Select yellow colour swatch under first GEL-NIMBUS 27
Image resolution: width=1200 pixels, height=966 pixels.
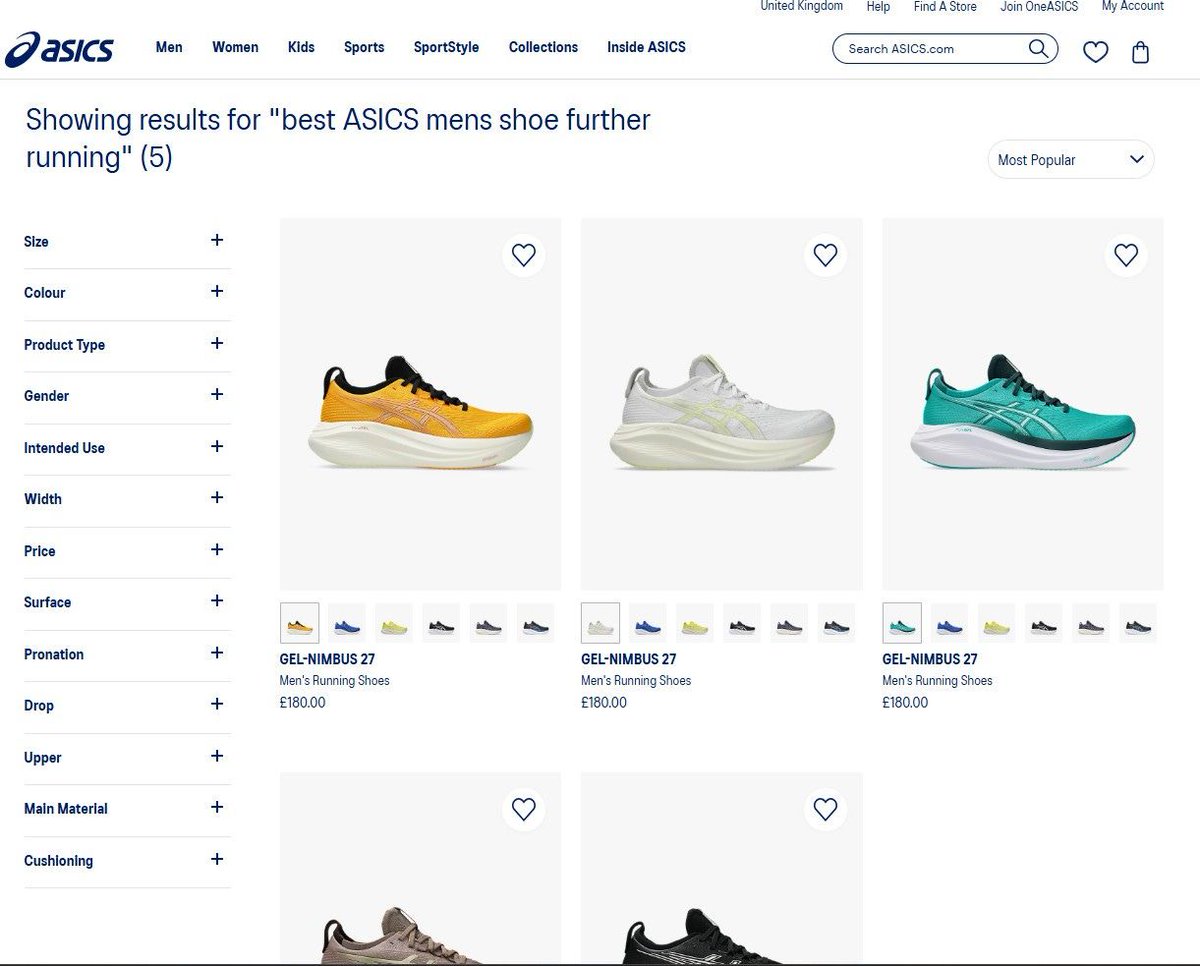393,623
